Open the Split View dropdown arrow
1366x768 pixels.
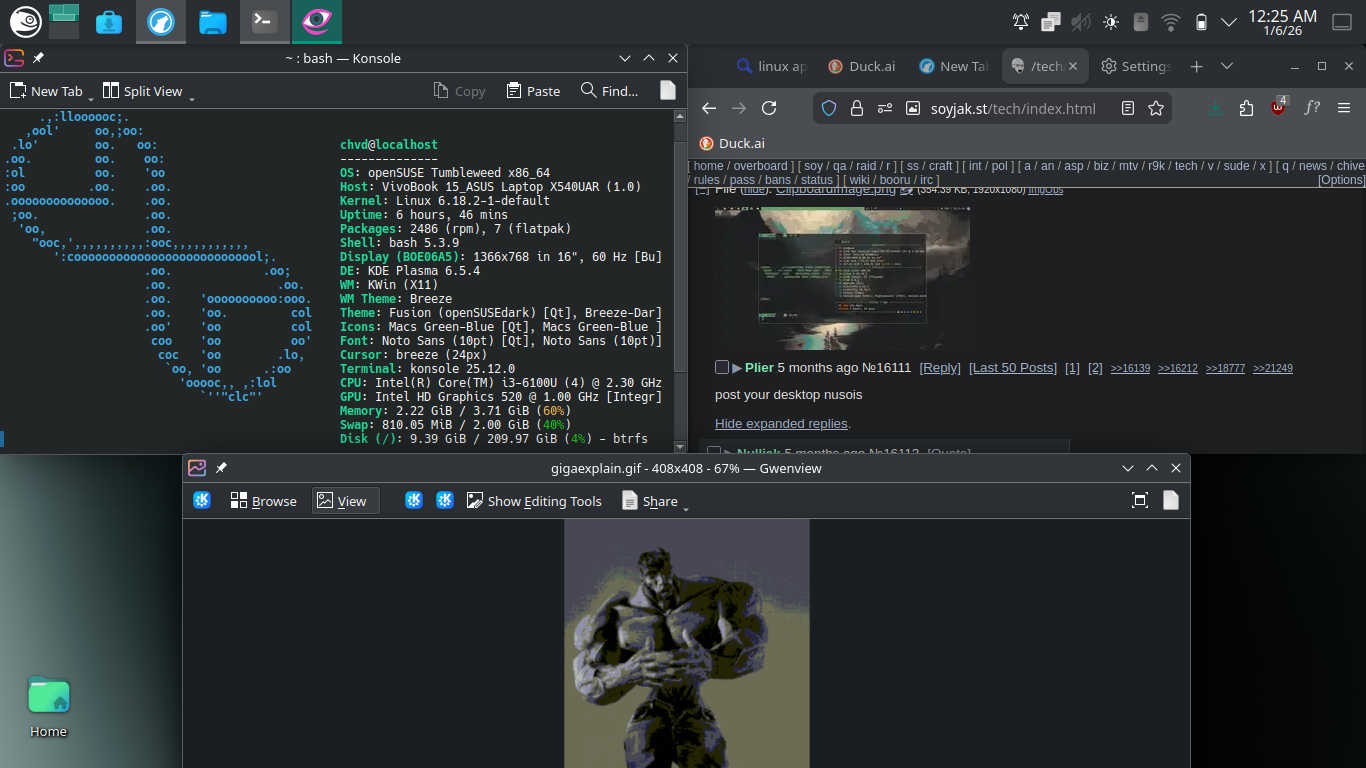click(x=191, y=97)
